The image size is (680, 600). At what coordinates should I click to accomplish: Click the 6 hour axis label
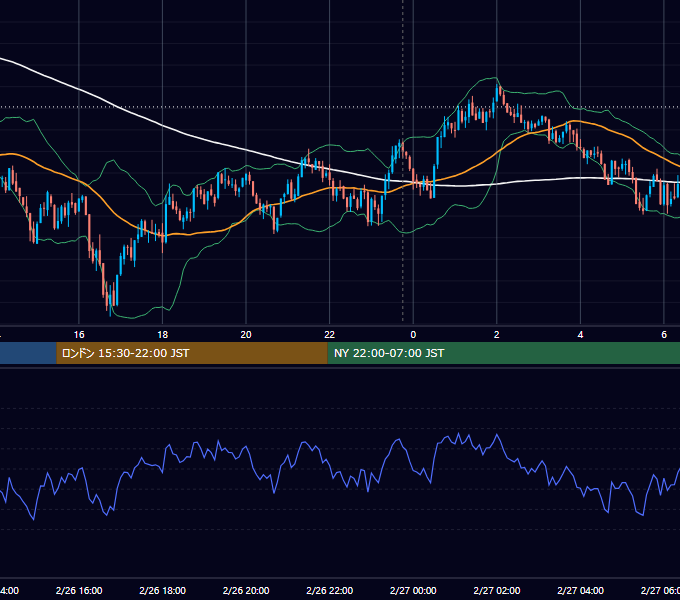coord(664,335)
